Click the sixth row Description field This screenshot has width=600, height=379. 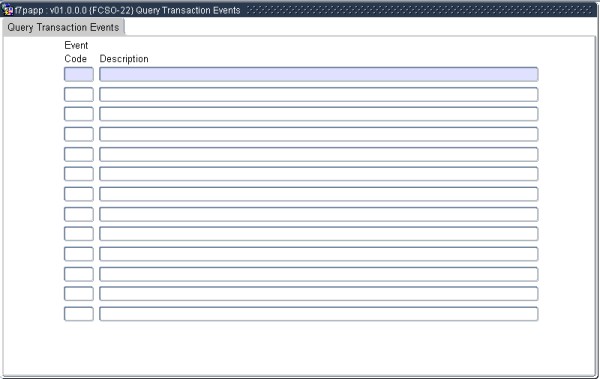(319, 174)
